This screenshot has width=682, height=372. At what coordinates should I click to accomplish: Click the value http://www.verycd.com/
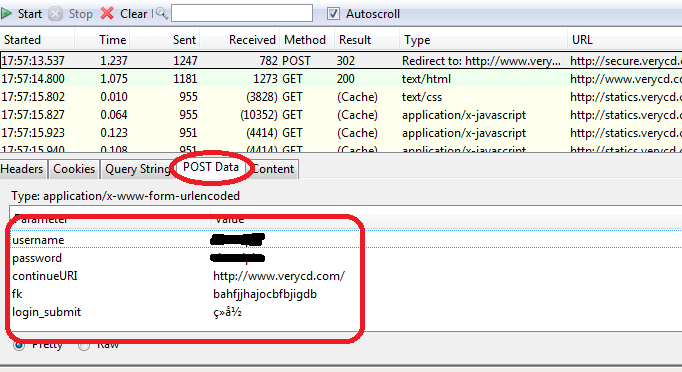[279, 276]
